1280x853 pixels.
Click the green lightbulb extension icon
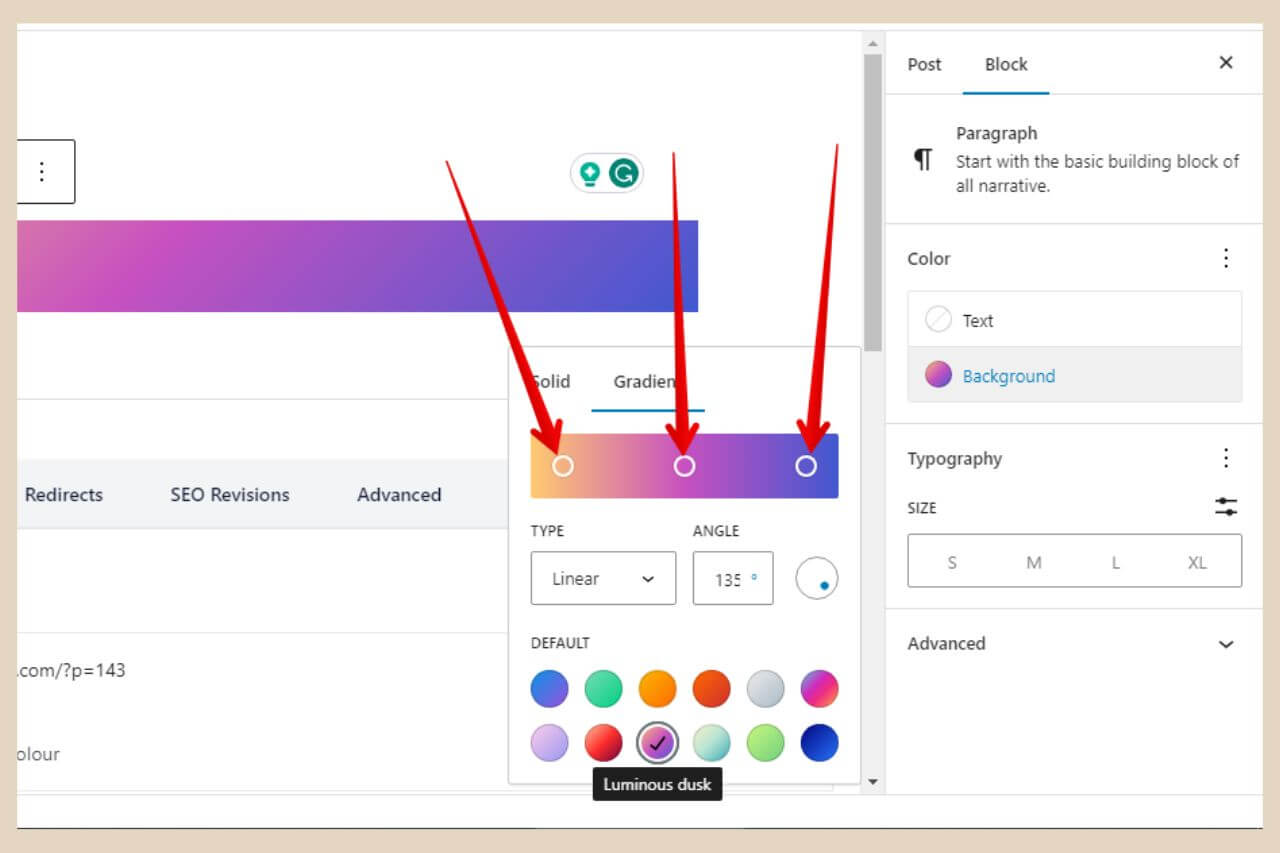(x=590, y=173)
